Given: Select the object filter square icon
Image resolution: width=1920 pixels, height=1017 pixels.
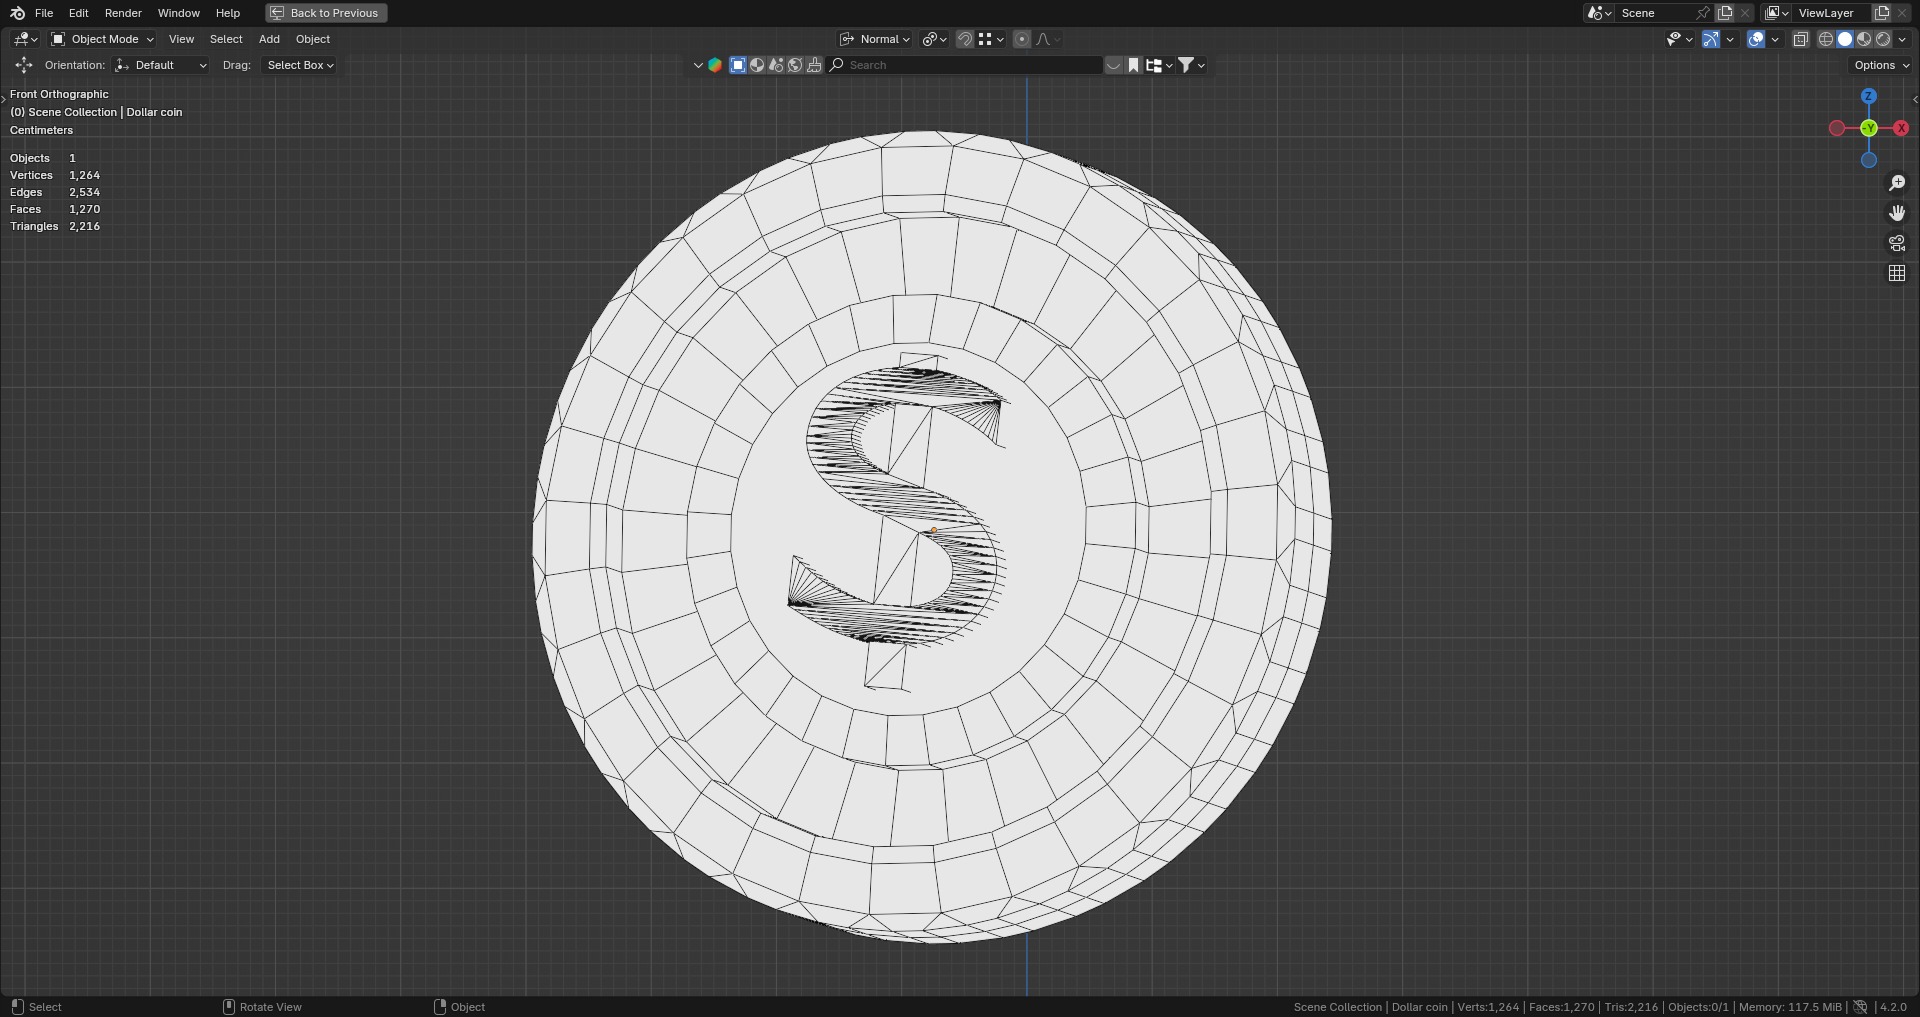Looking at the screenshot, I should [x=738, y=65].
